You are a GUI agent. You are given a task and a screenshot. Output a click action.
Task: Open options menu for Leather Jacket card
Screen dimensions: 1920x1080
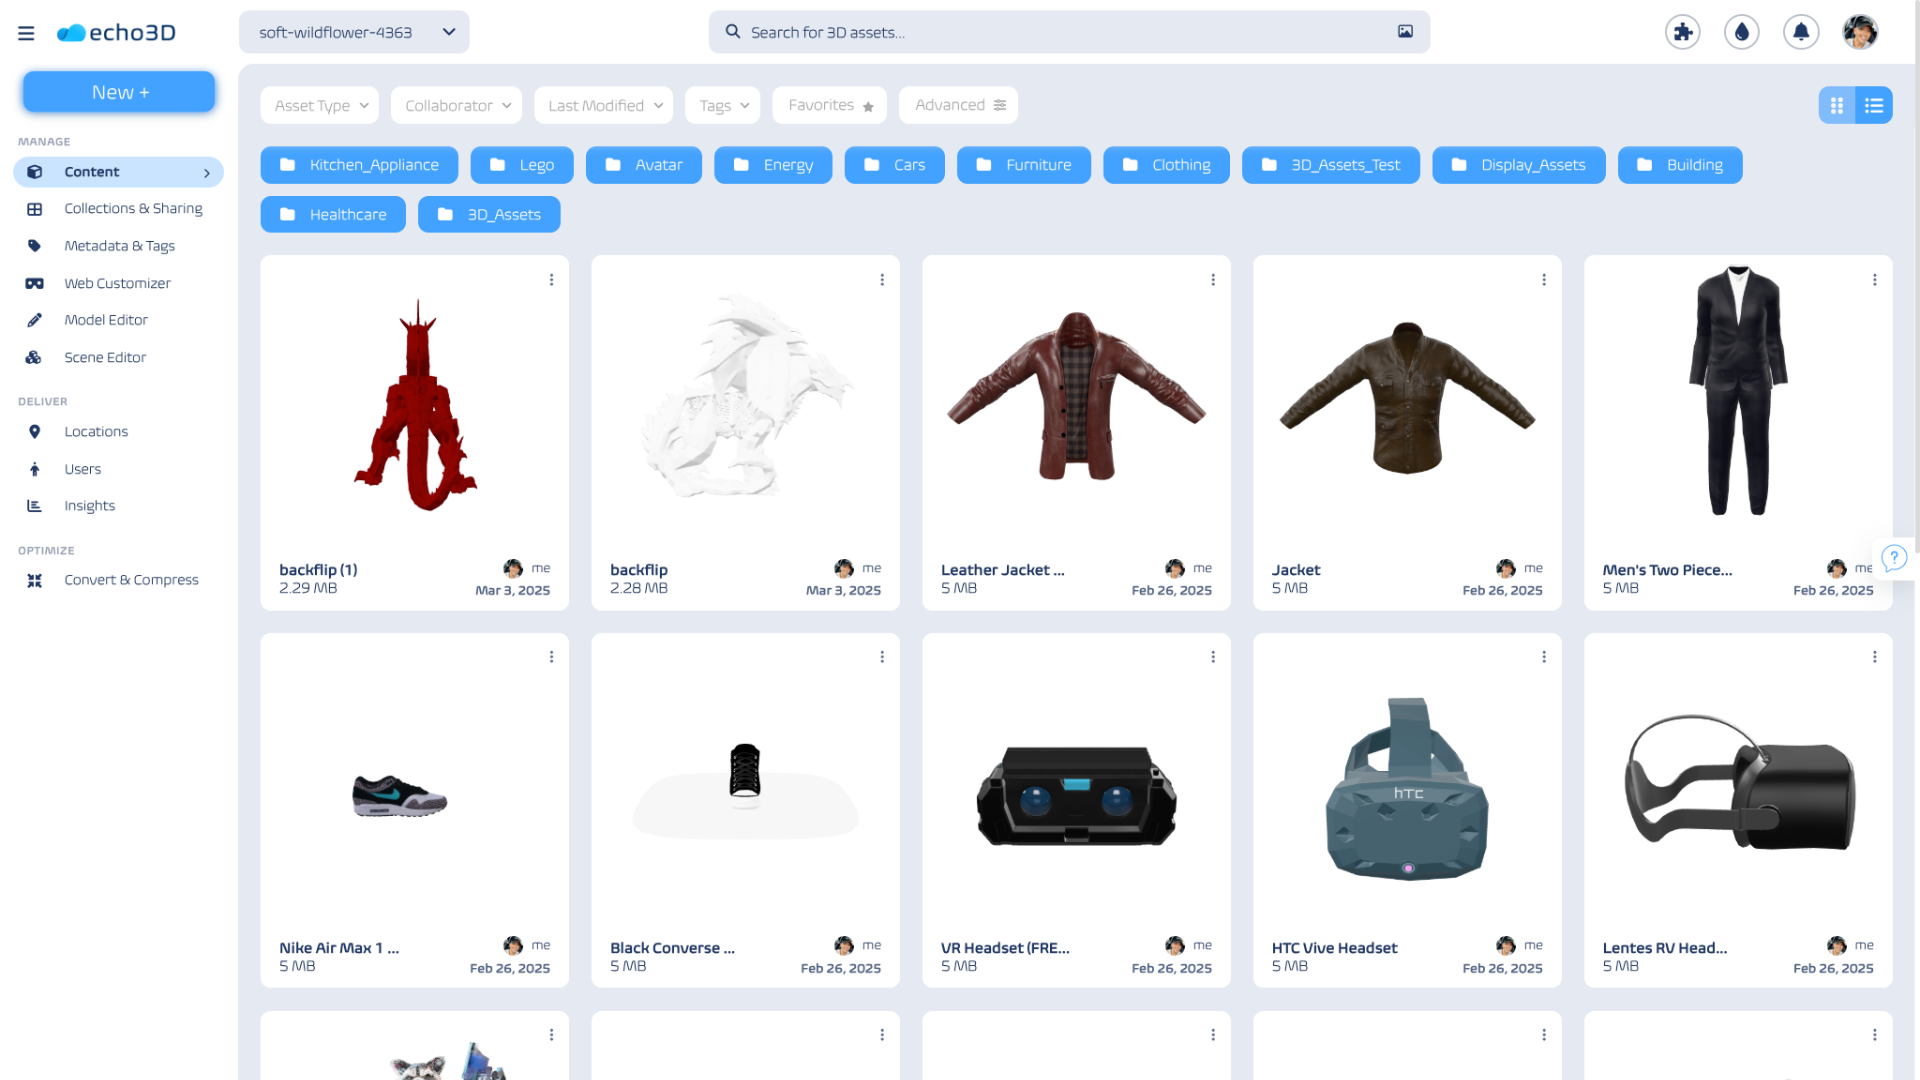tap(1213, 280)
